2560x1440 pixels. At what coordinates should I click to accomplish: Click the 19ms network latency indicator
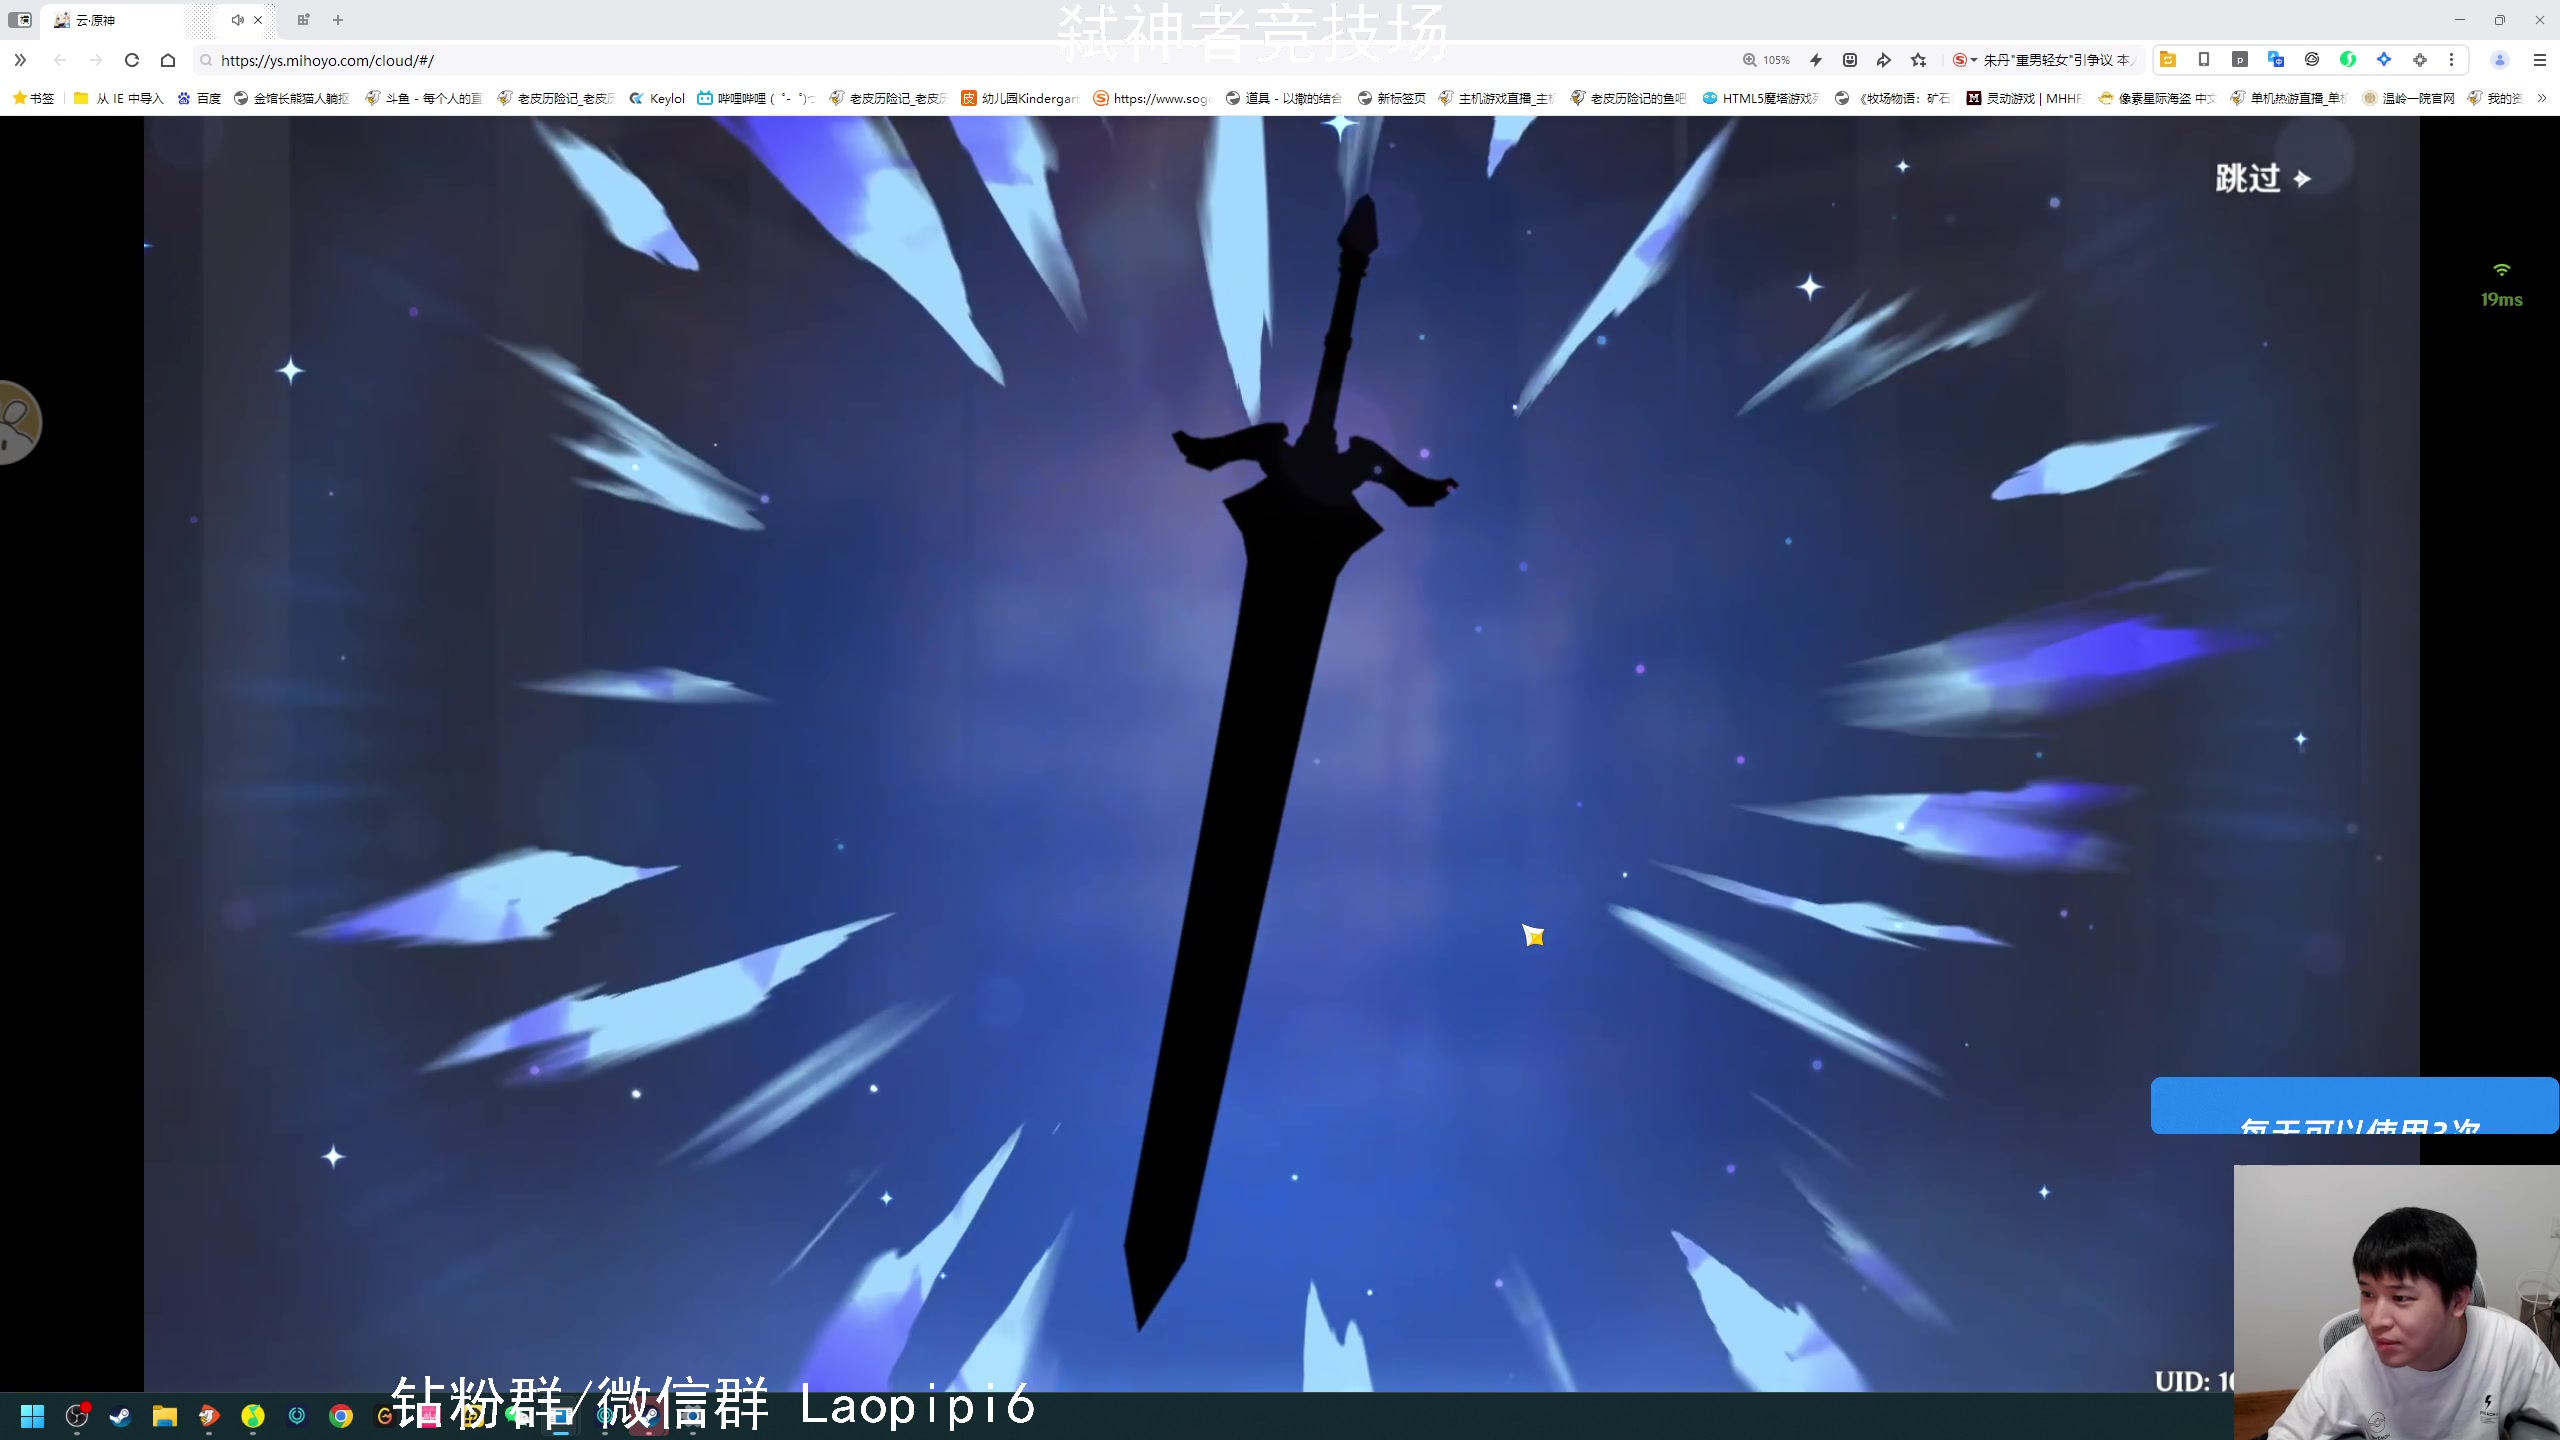coord(2501,287)
